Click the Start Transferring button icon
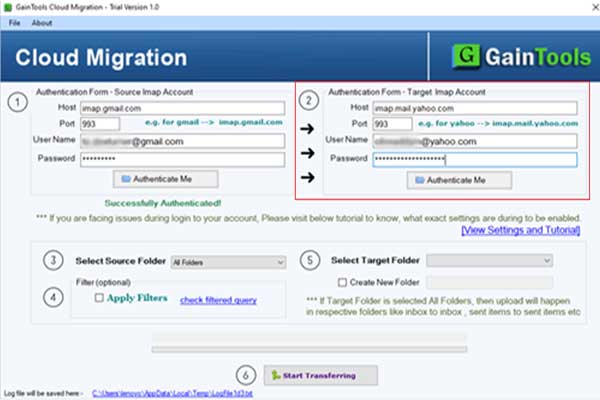 276,376
